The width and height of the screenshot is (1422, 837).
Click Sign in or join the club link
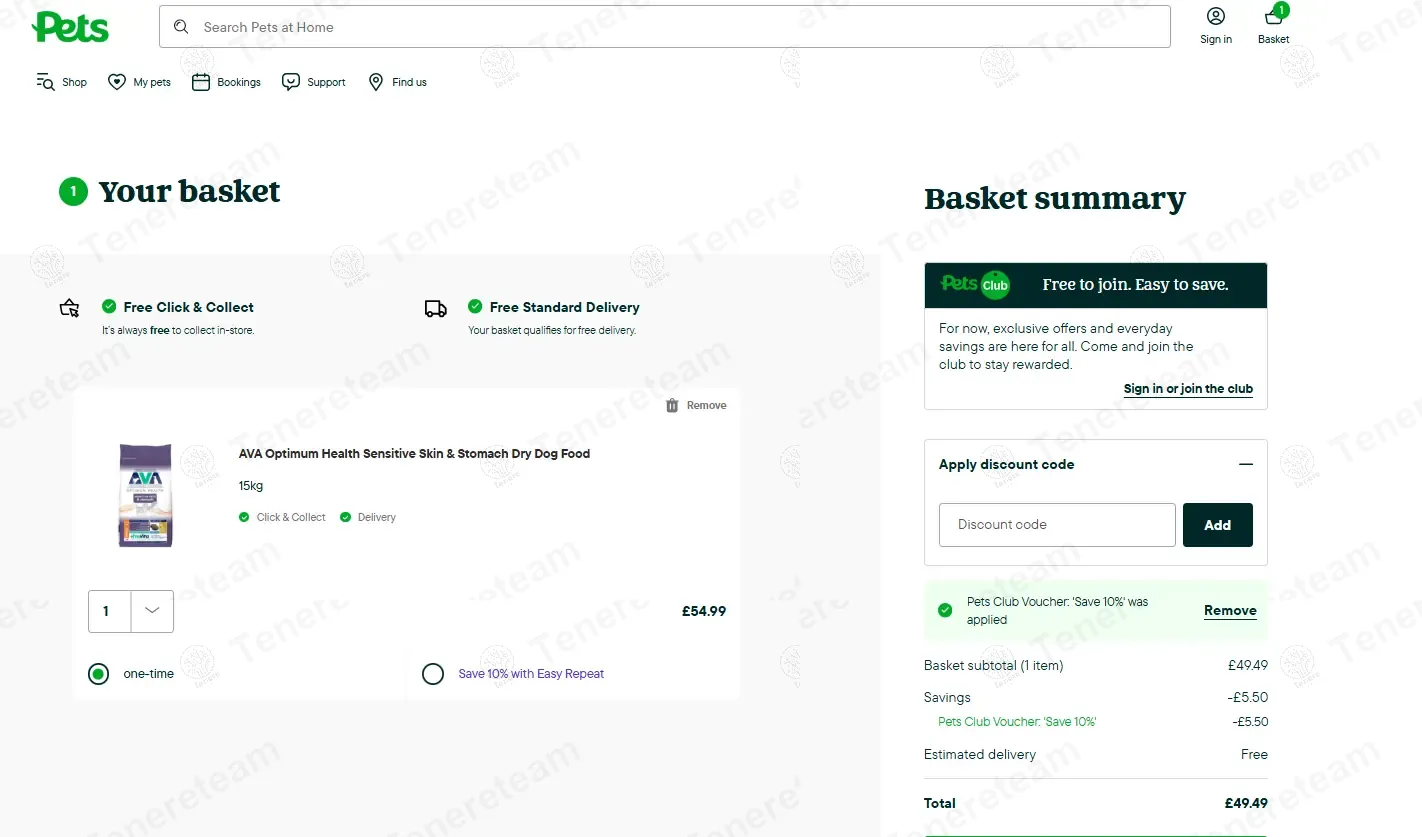tap(1188, 389)
